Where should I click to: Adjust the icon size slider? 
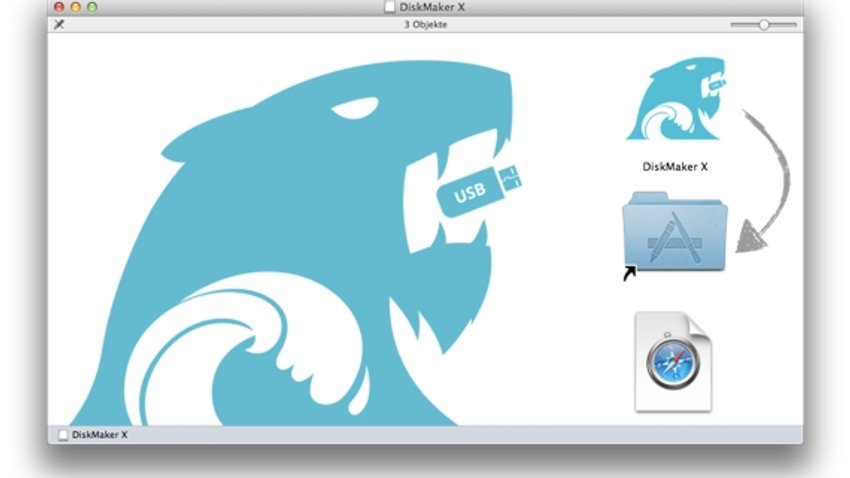(764, 24)
